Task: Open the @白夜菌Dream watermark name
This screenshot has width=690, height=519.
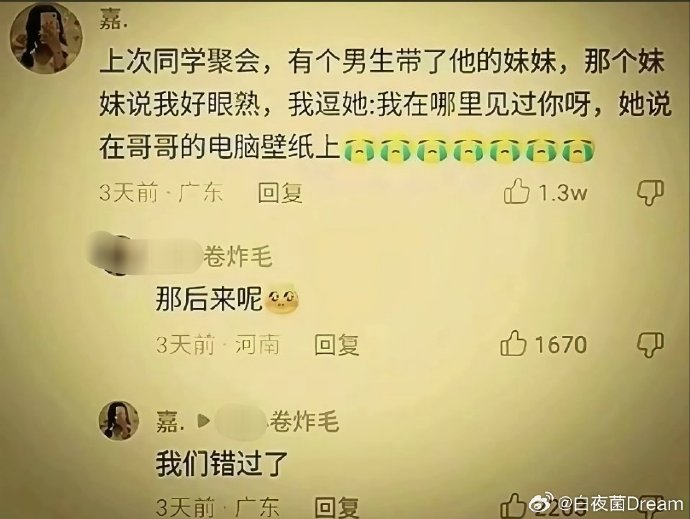Action: (x=620, y=504)
